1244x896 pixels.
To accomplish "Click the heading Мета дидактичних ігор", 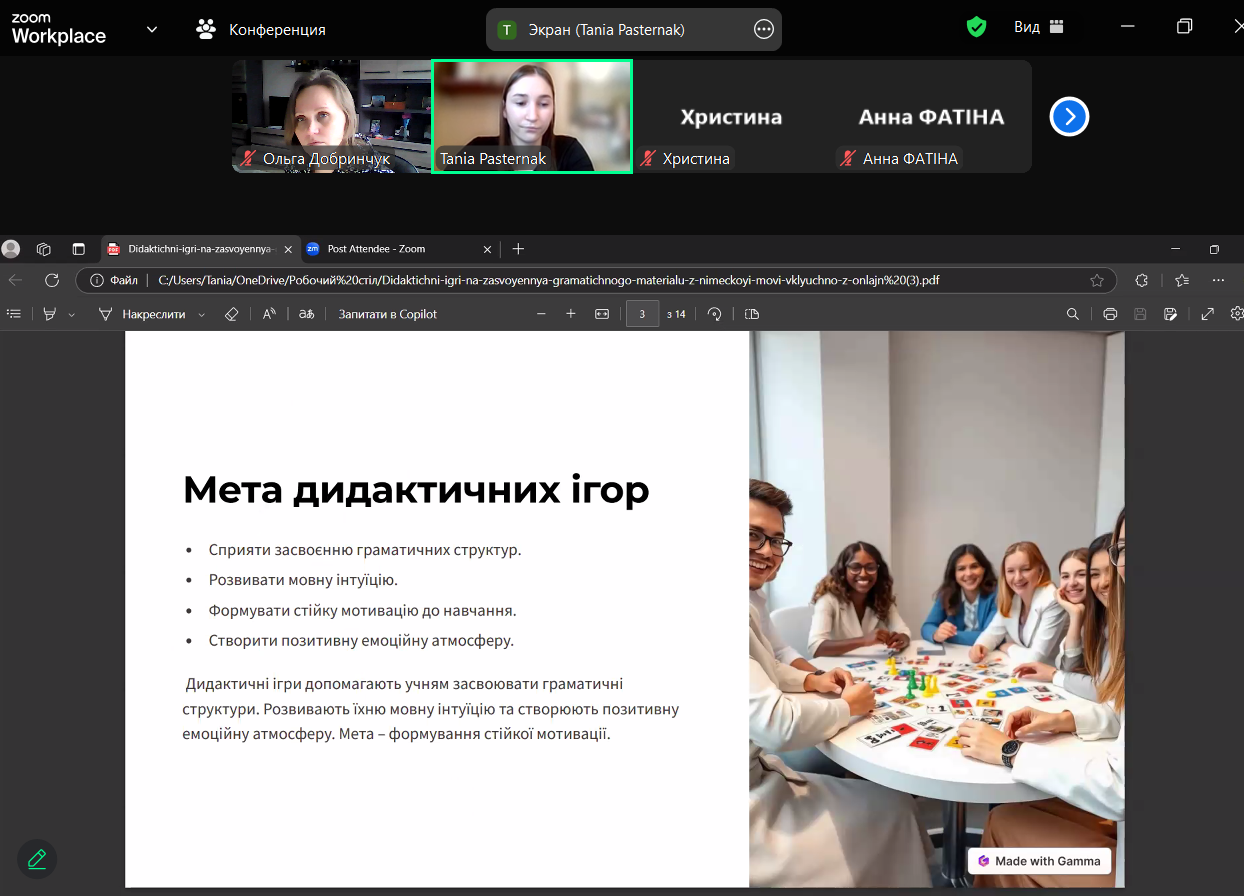I will pos(416,490).
